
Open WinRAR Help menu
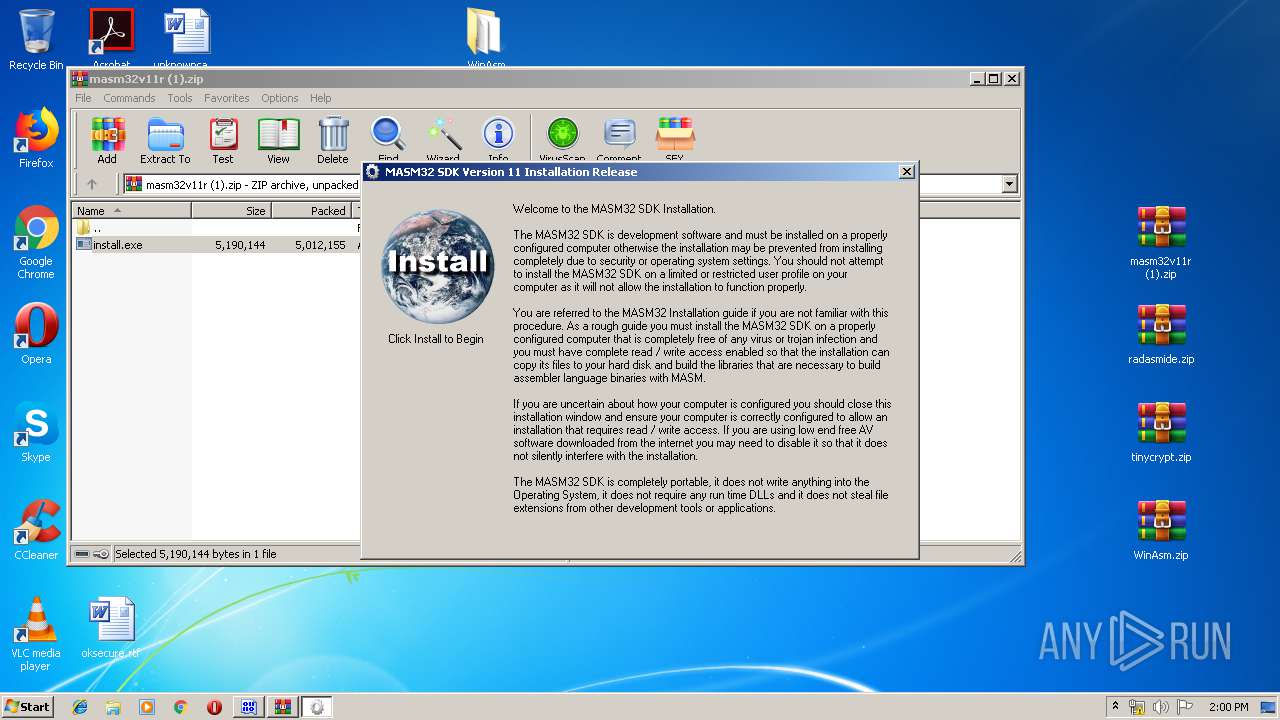(320, 98)
